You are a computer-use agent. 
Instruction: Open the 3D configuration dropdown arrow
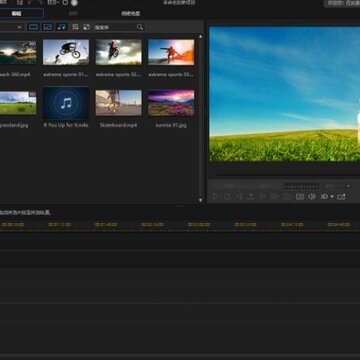[332, 197]
